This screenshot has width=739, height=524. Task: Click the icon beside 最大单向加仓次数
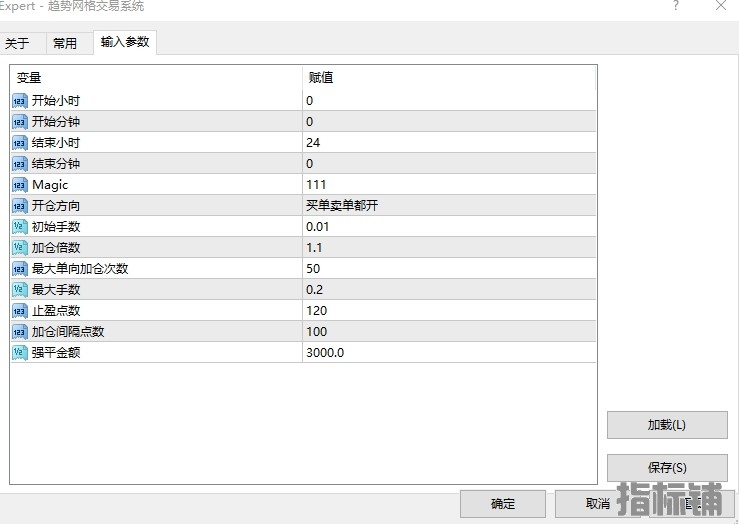coord(19,269)
